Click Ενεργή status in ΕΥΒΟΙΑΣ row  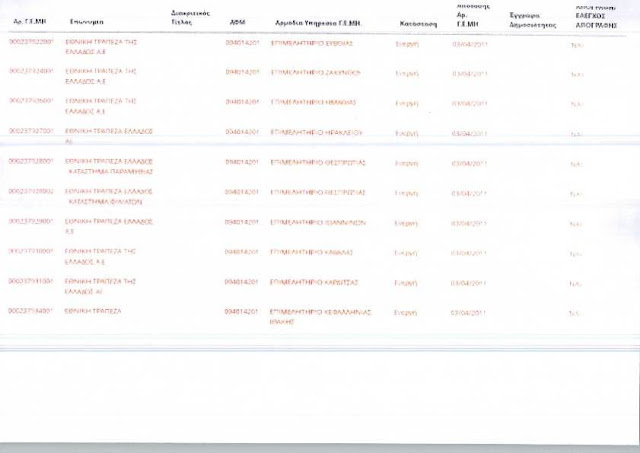pos(407,44)
